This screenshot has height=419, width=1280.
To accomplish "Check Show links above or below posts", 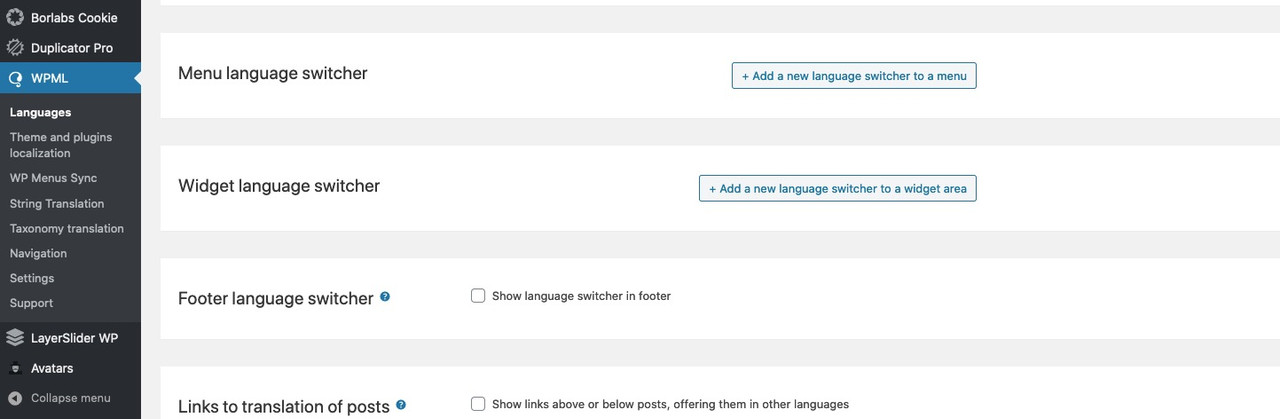I will 478,404.
